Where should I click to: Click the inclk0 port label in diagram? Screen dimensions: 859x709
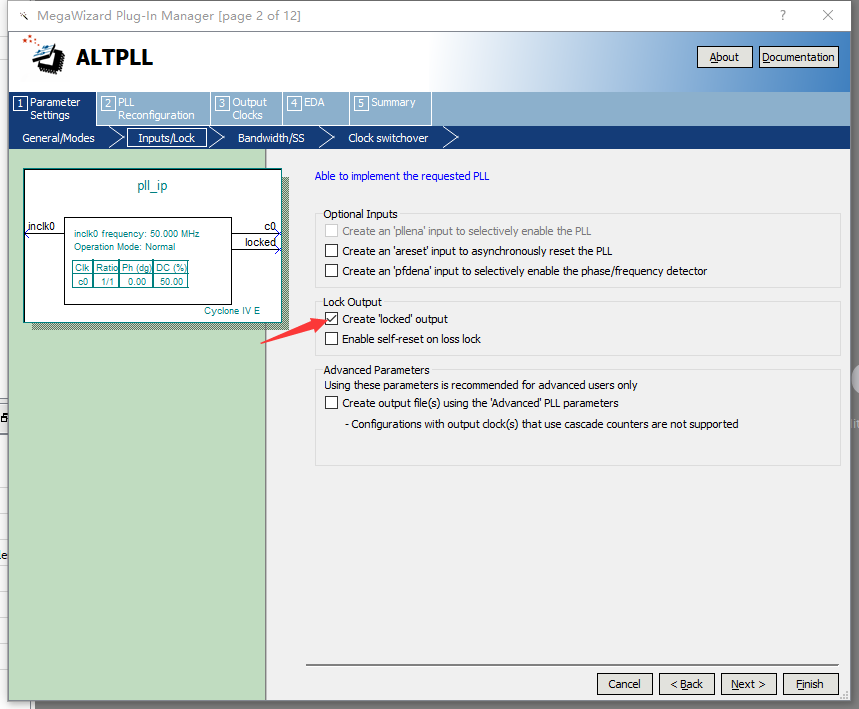[x=41, y=226]
